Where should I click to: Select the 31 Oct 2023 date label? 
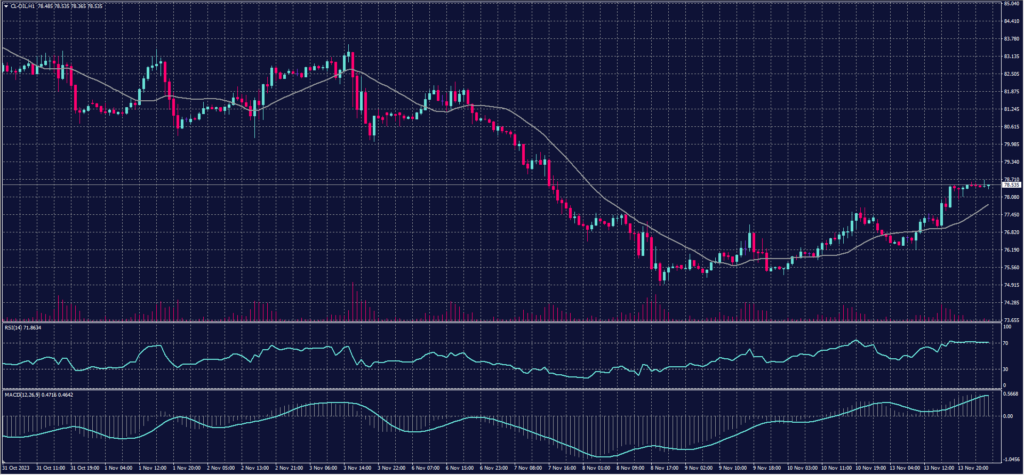click(x=17, y=467)
